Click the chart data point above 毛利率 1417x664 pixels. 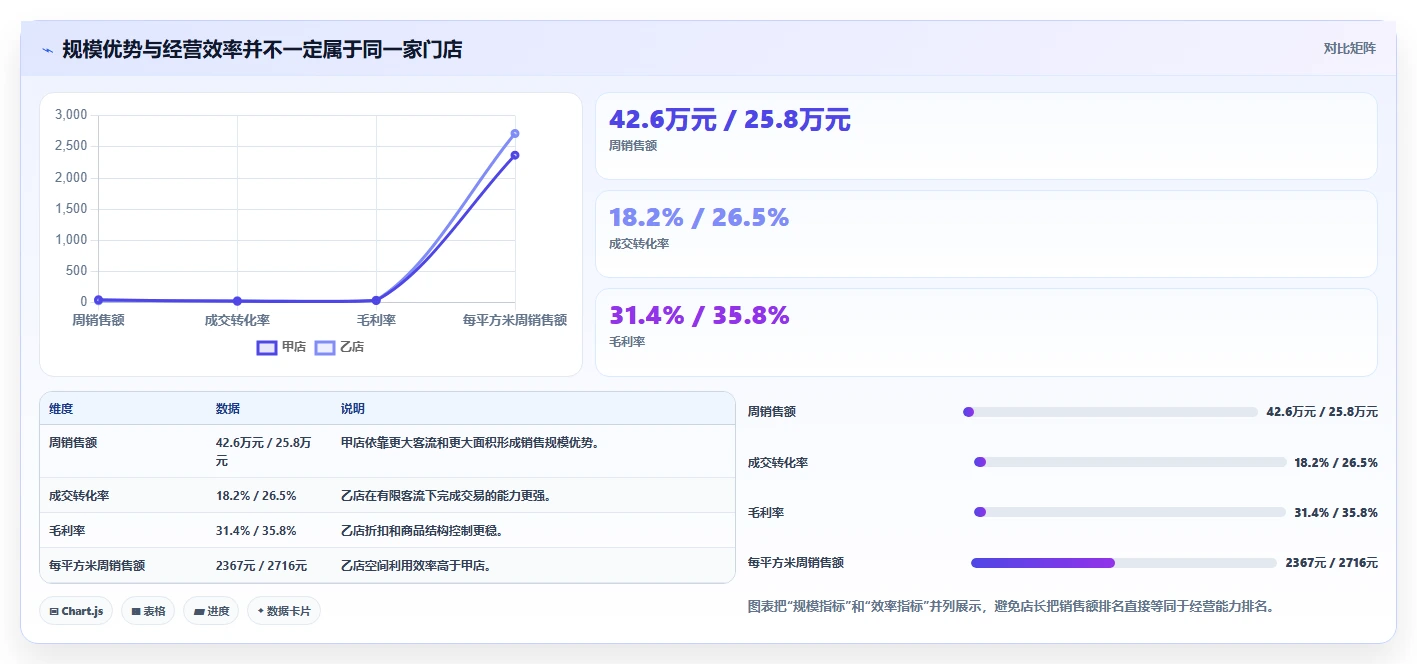(376, 300)
